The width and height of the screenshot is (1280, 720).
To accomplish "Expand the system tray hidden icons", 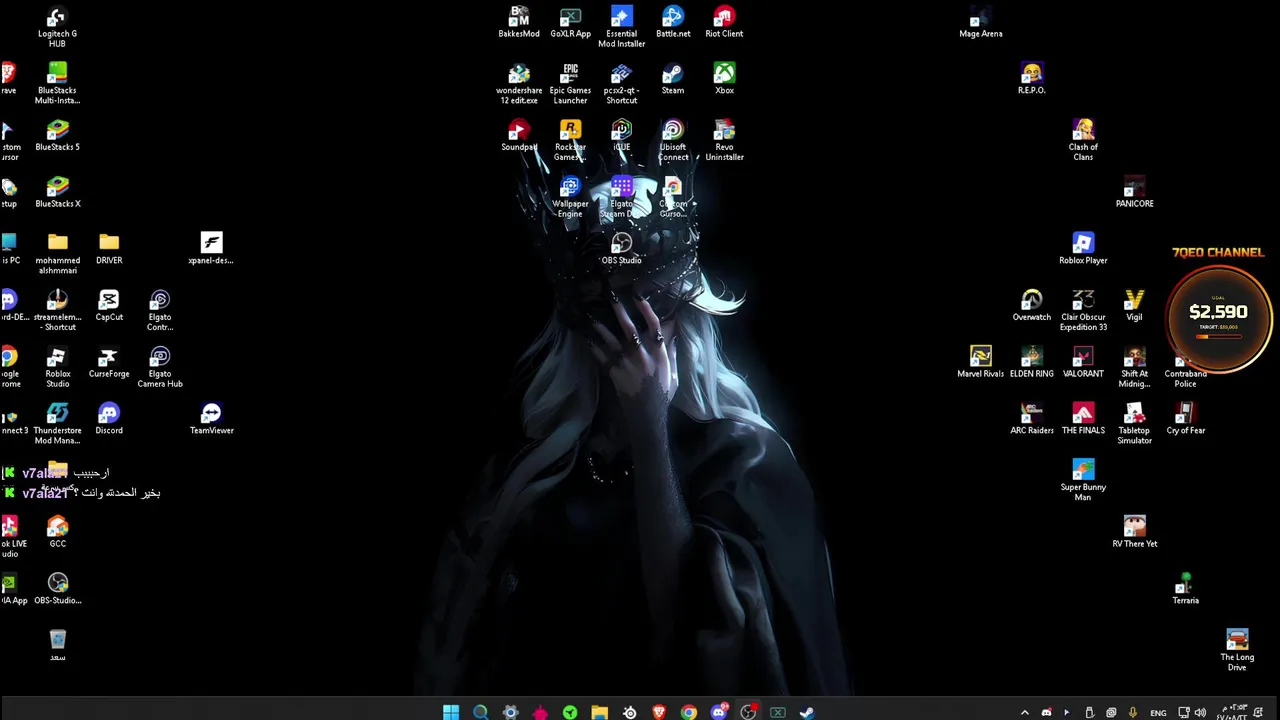I will click(1024, 712).
